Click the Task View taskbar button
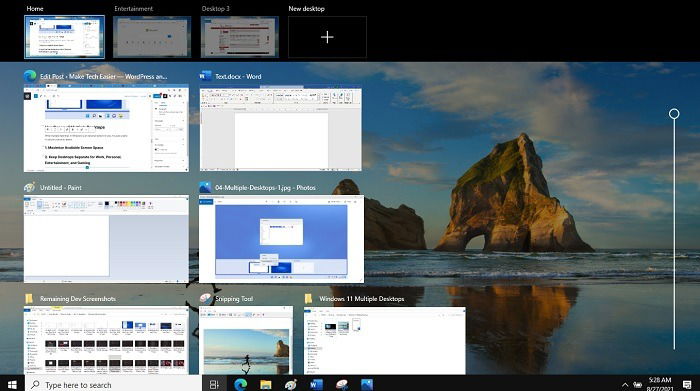 pyautogui.click(x=214, y=384)
